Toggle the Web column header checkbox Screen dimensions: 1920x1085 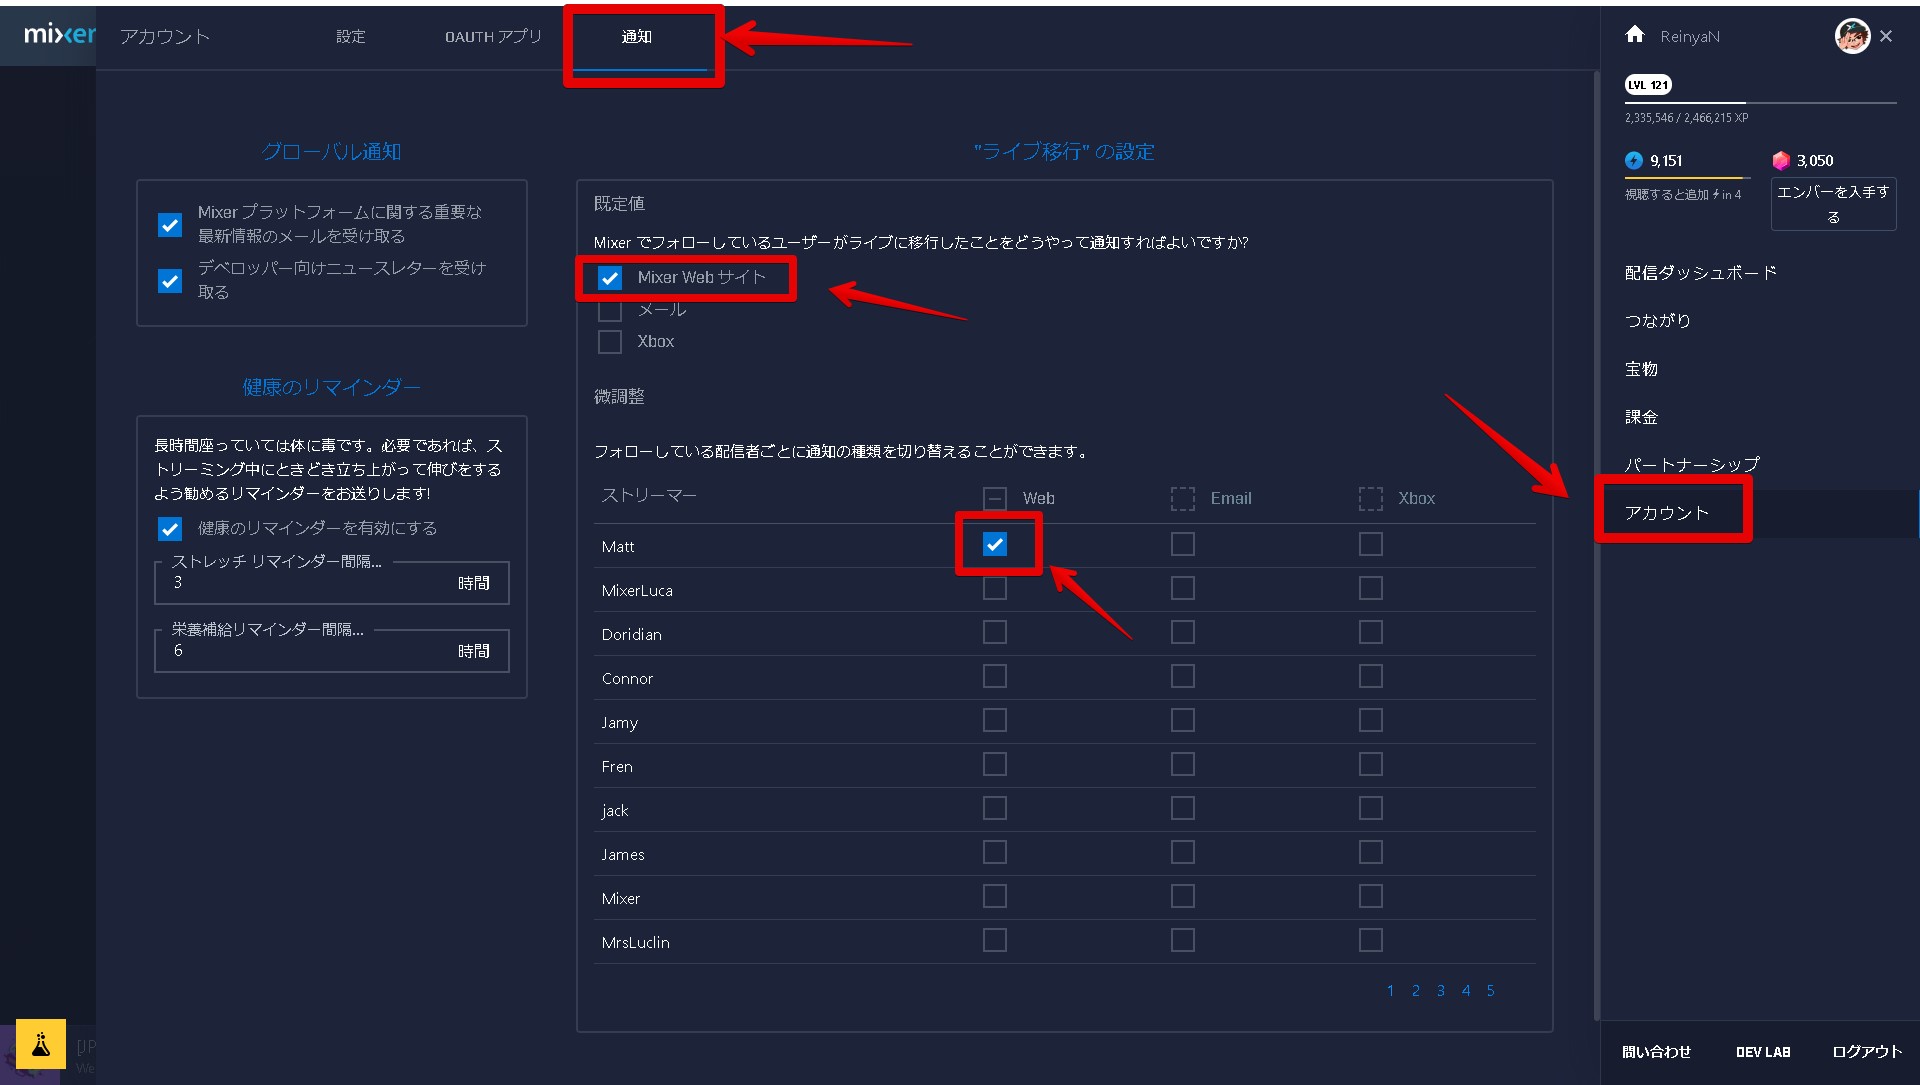point(995,498)
